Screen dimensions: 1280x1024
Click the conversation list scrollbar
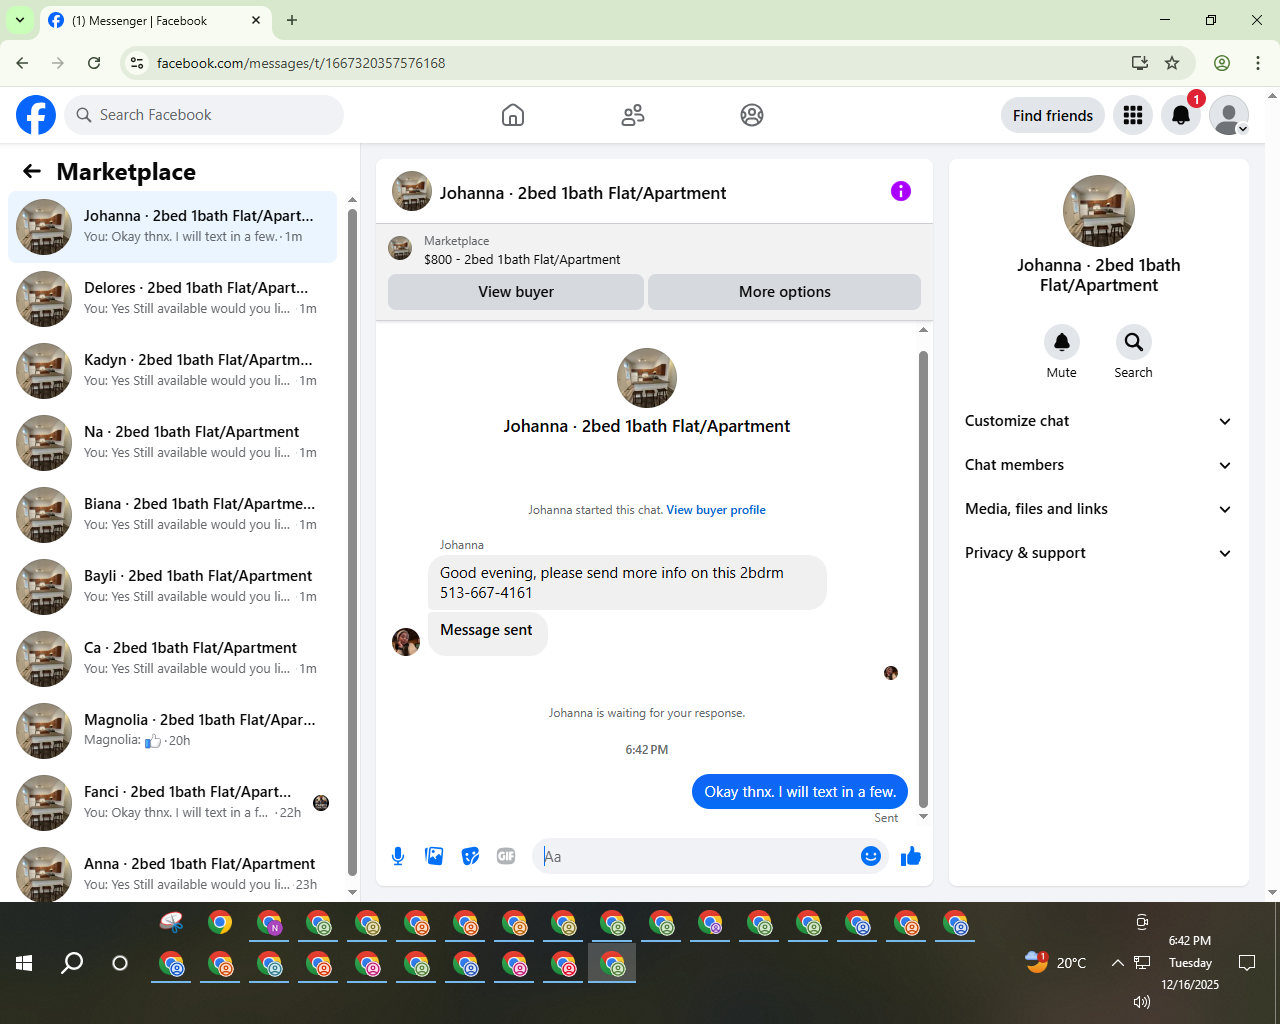pos(352,540)
